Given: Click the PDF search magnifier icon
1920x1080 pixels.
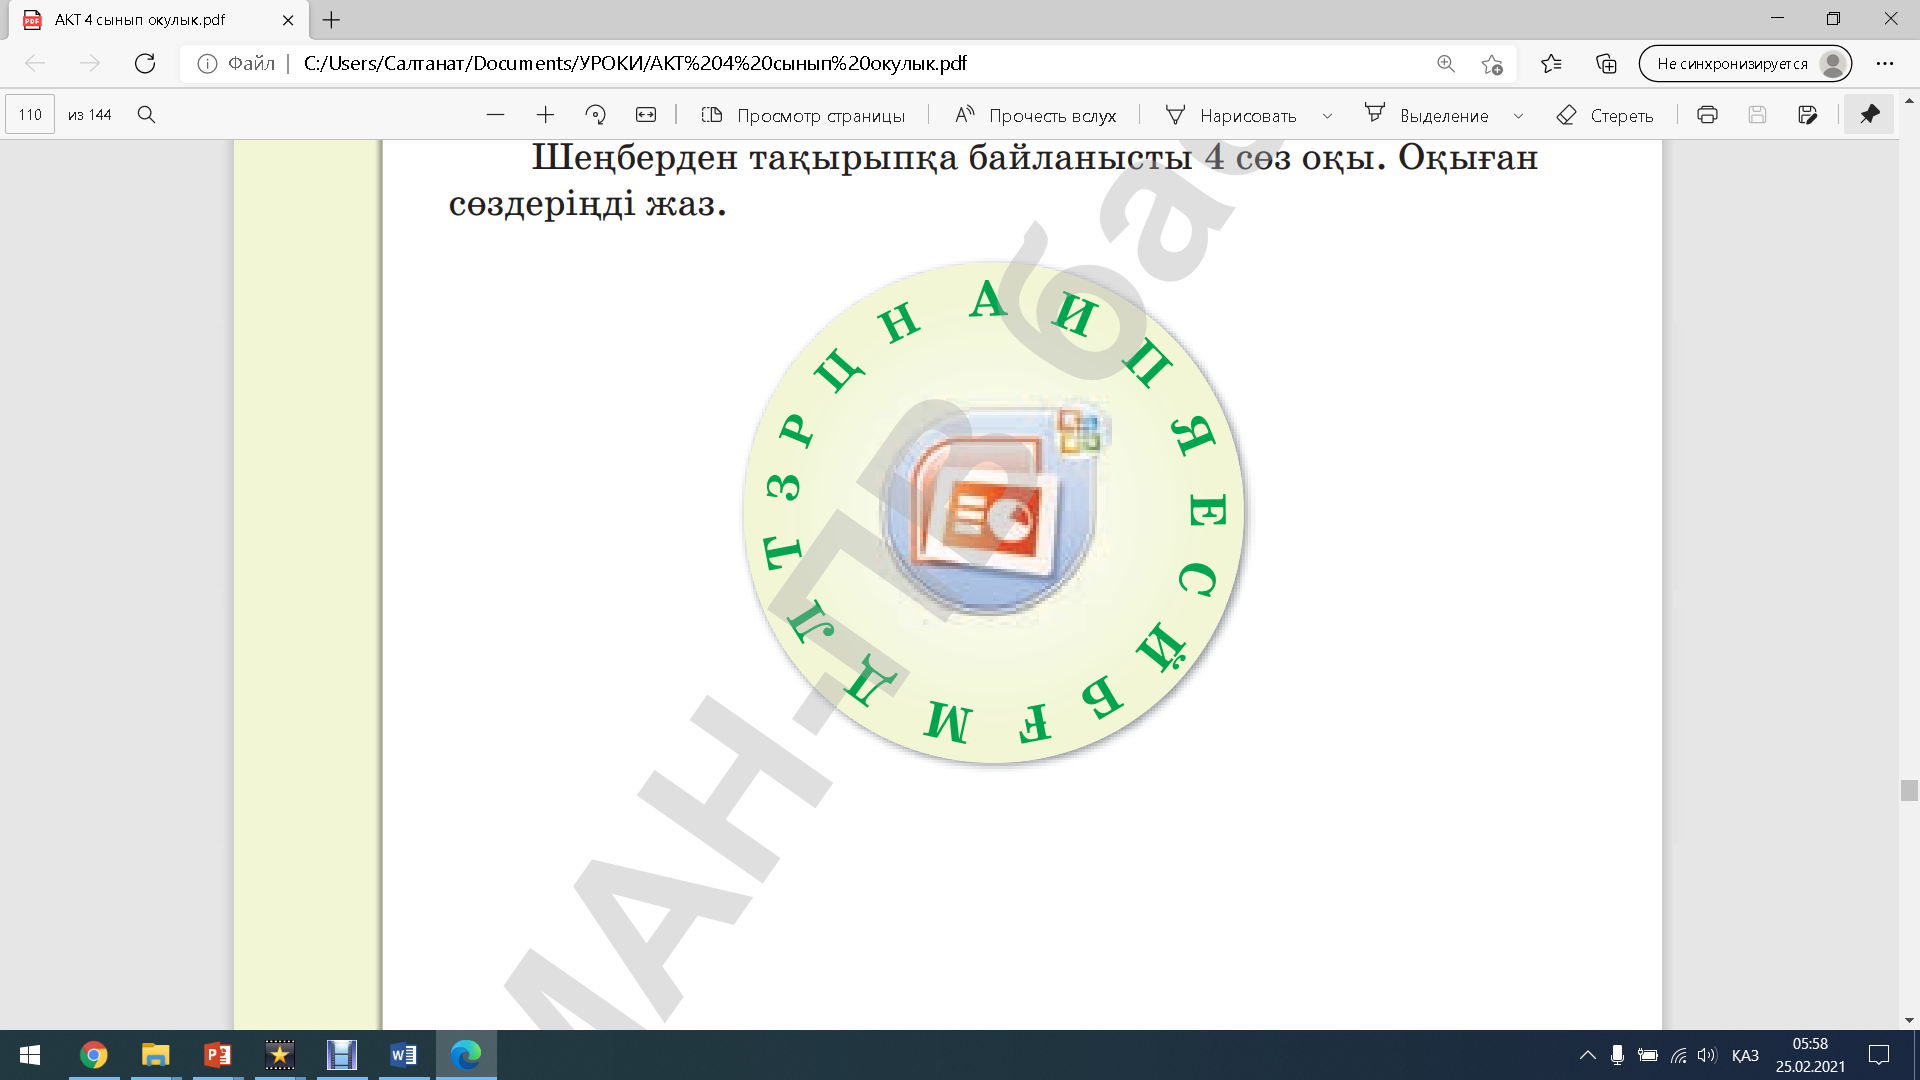Looking at the screenshot, I should point(146,115).
